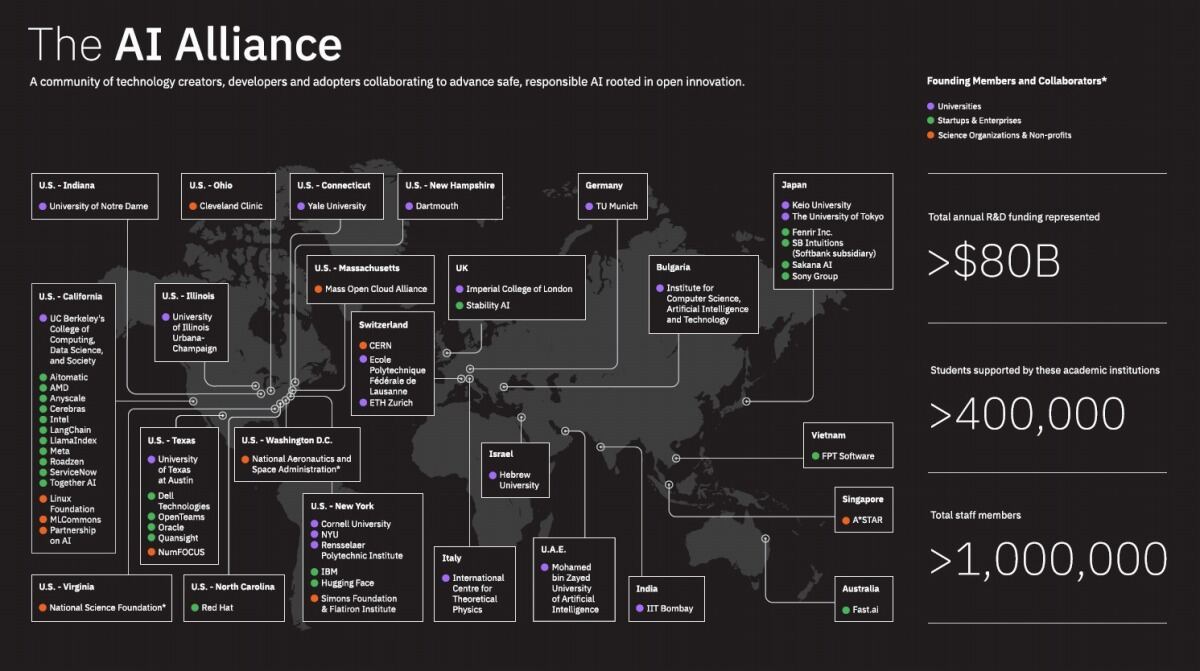The width and height of the screenshot is (1200, 671).
Task: Click "Oracle" in the Texas box
Action: pos(172,528)
